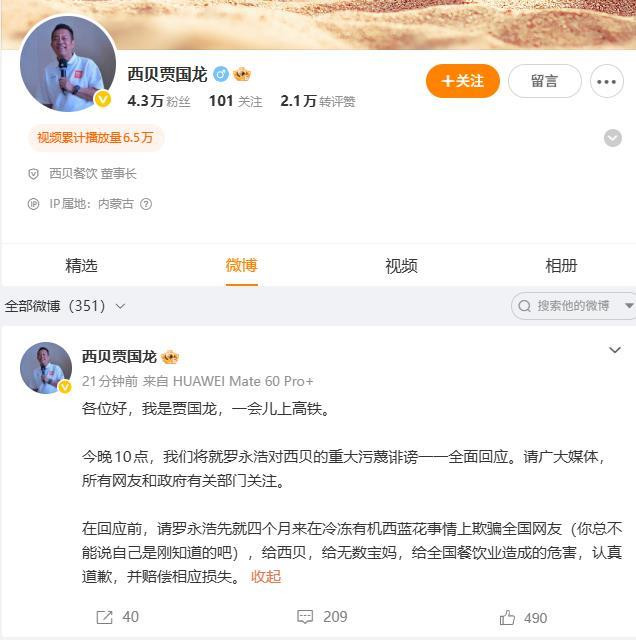
Task: Open the three-dots more options button
Action: [x=606, y=81]
